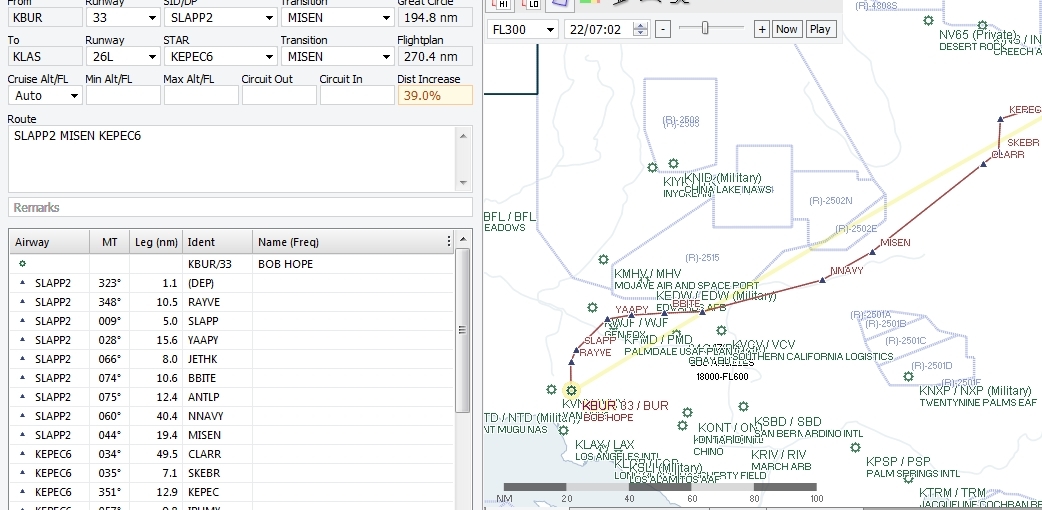This screenshot has width=1042, height=510.
Task: Click the KNXP Twentynine Palms airport symbol
Action: [x=908, y=376]
